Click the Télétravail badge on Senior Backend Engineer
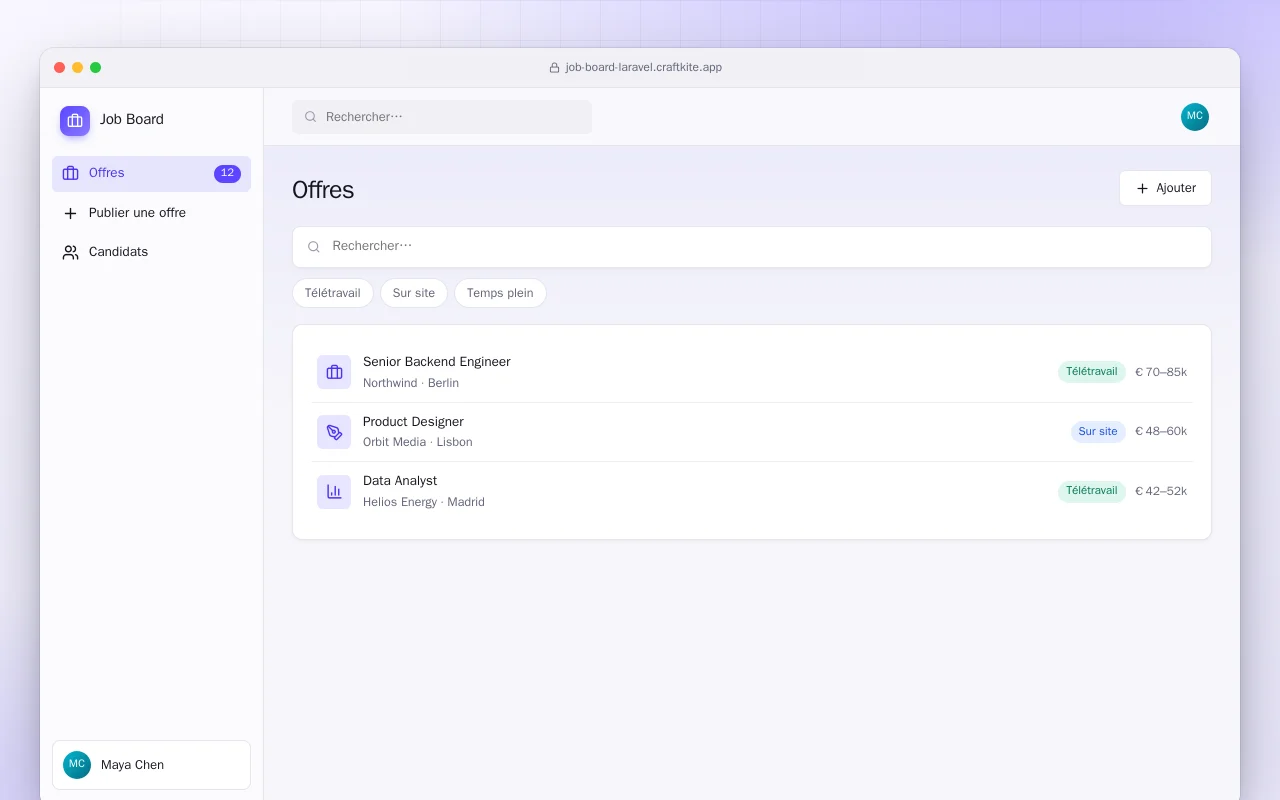The image size is (1280, 800). click(1092, 372)
